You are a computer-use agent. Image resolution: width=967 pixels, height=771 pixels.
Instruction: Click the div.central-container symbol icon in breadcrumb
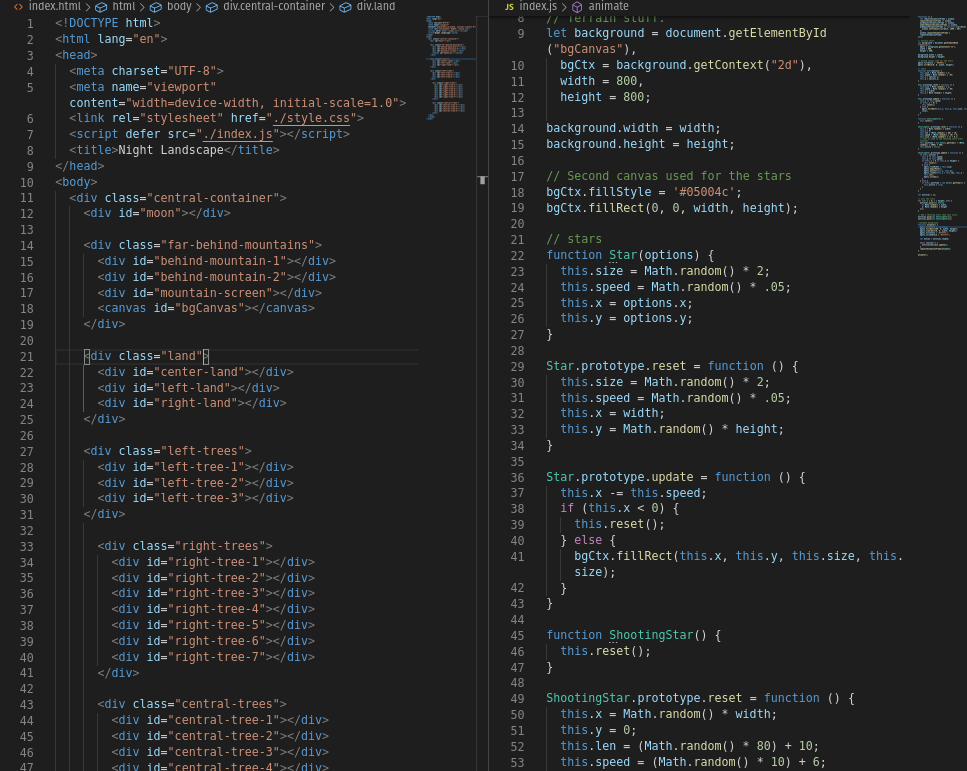pos(212,7)
